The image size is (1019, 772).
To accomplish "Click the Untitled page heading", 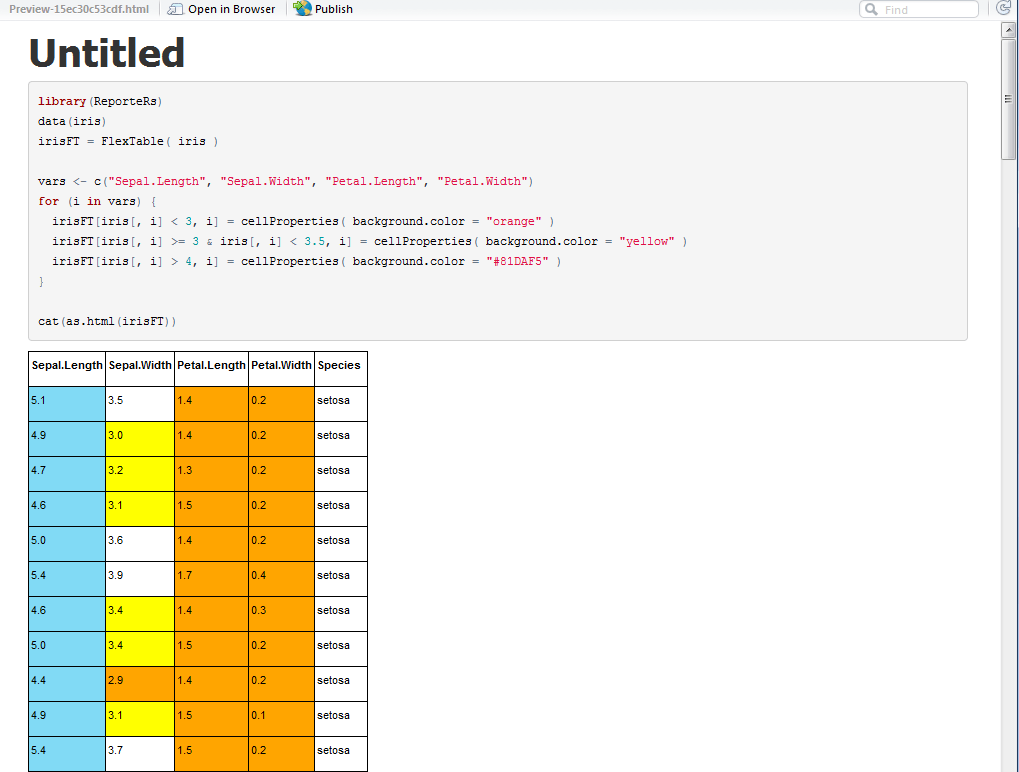I will pyautogui.click(x=106, y=53).
